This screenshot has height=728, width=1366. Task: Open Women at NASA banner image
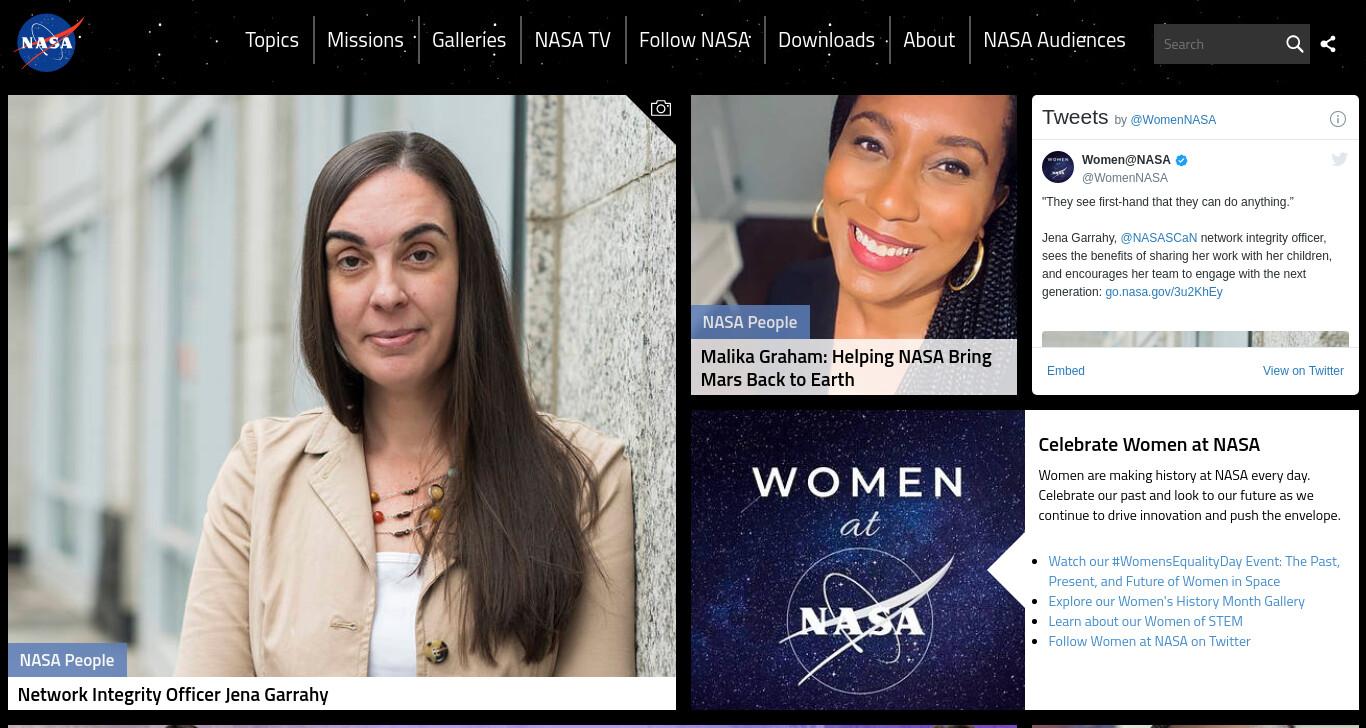[858, 560]
